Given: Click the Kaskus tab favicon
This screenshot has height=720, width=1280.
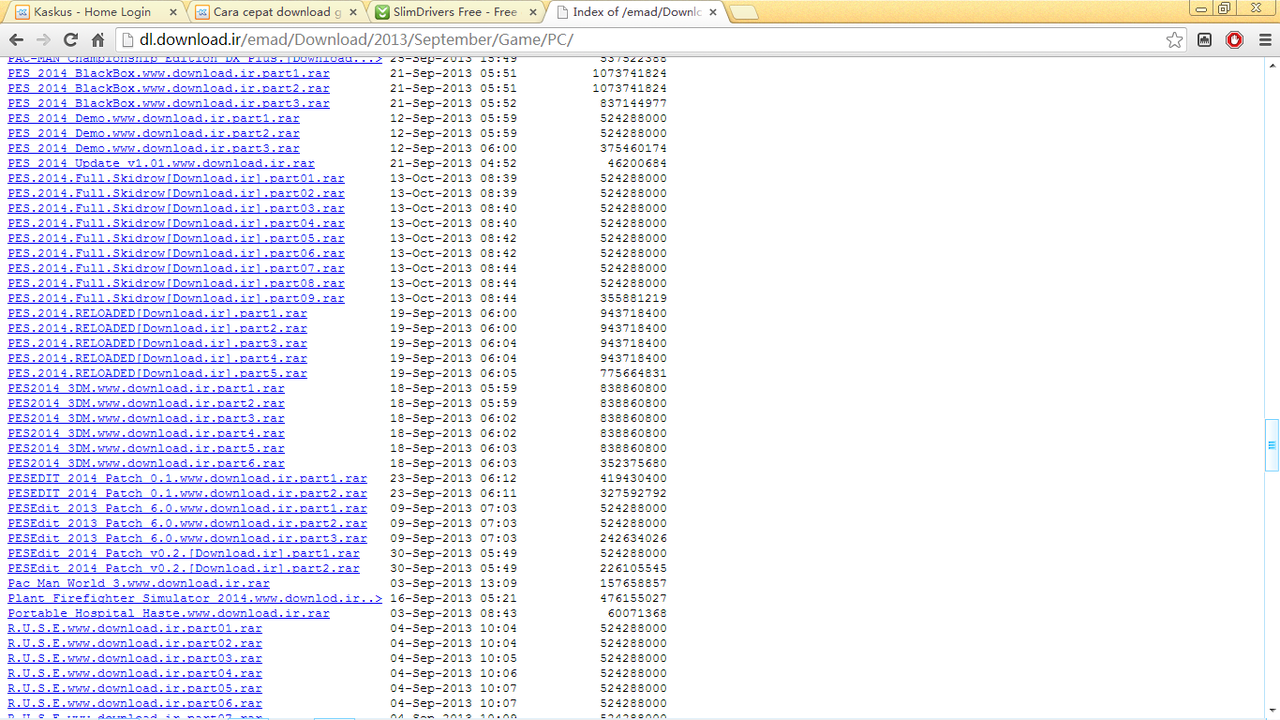Looking at the screenshot, I should click(22, 12).
